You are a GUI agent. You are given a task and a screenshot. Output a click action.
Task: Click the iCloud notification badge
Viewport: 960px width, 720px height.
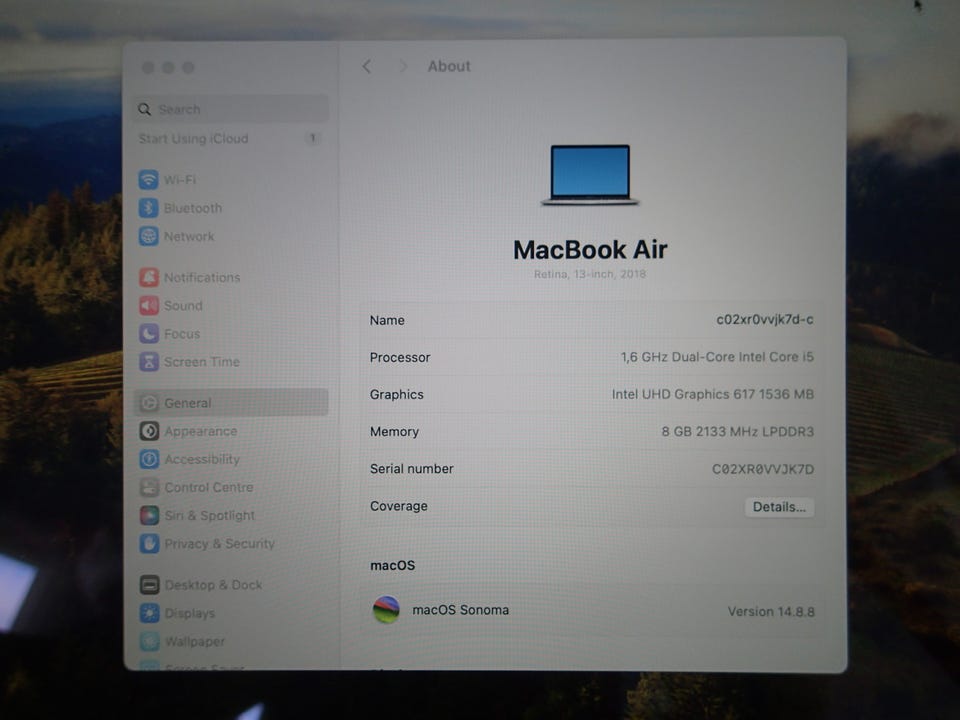312,138
